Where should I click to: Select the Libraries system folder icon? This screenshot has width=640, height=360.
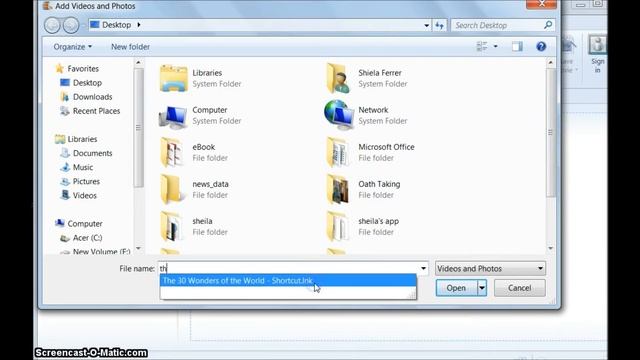pos(173,78)
